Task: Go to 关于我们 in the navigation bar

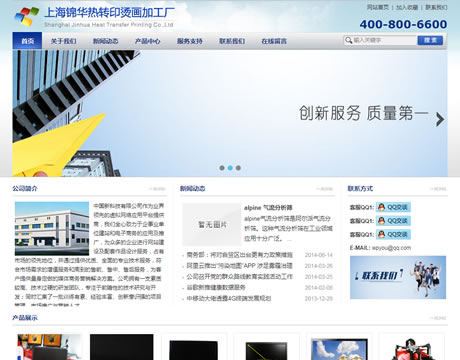Action: coord(63,41)
